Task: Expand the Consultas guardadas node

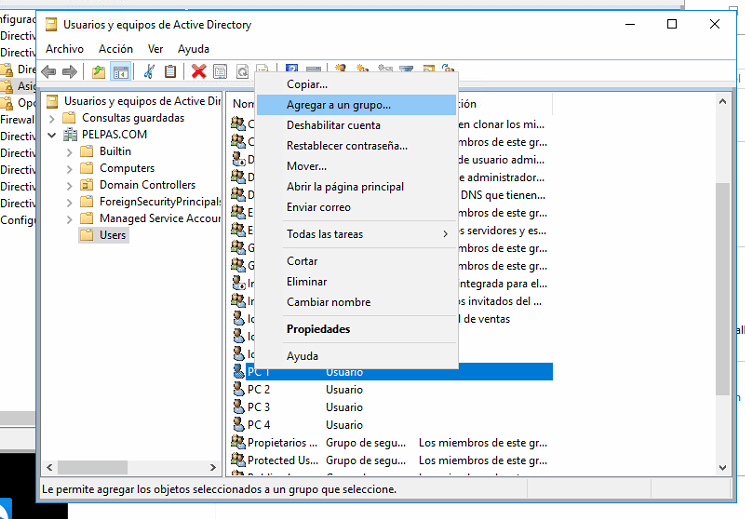Action: pyautogui.click(x=52, y=118)
